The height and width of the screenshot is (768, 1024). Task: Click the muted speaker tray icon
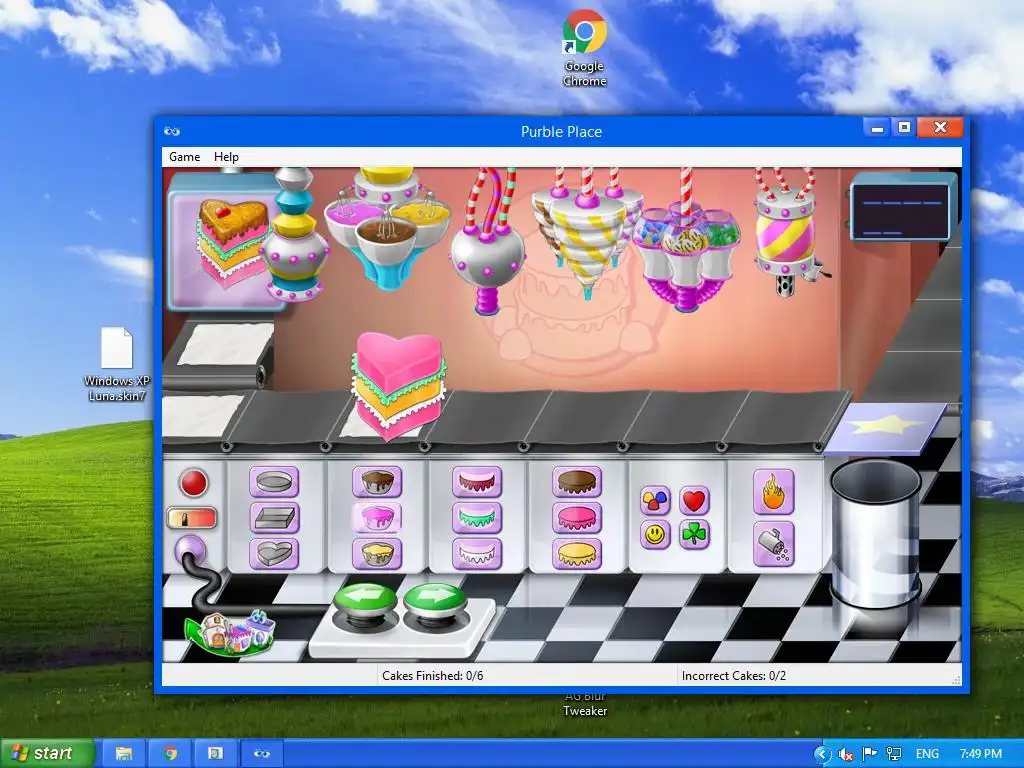click(x=846, y=754)
